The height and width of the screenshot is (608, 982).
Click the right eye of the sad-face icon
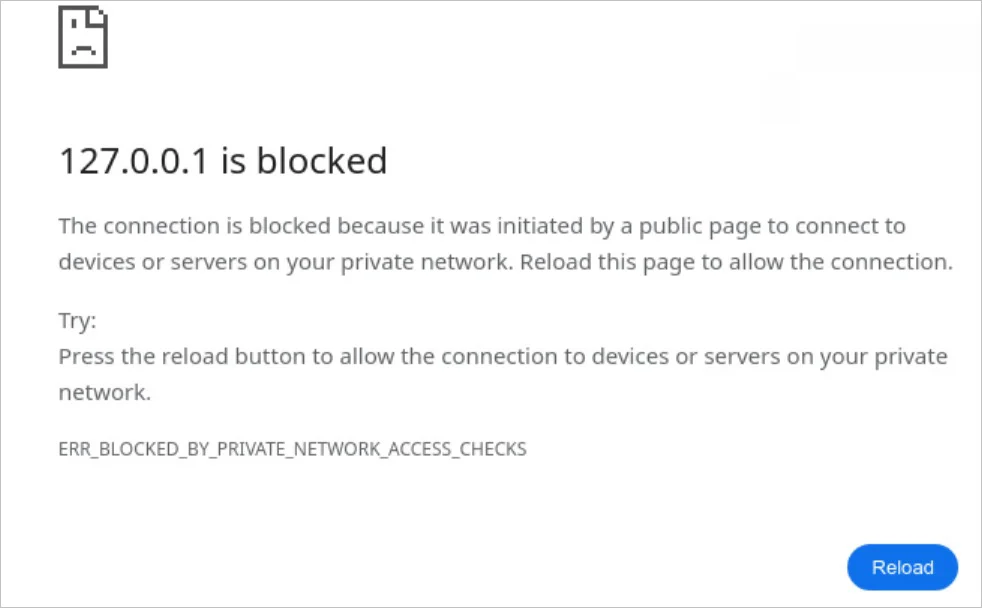tap(100, 12)
